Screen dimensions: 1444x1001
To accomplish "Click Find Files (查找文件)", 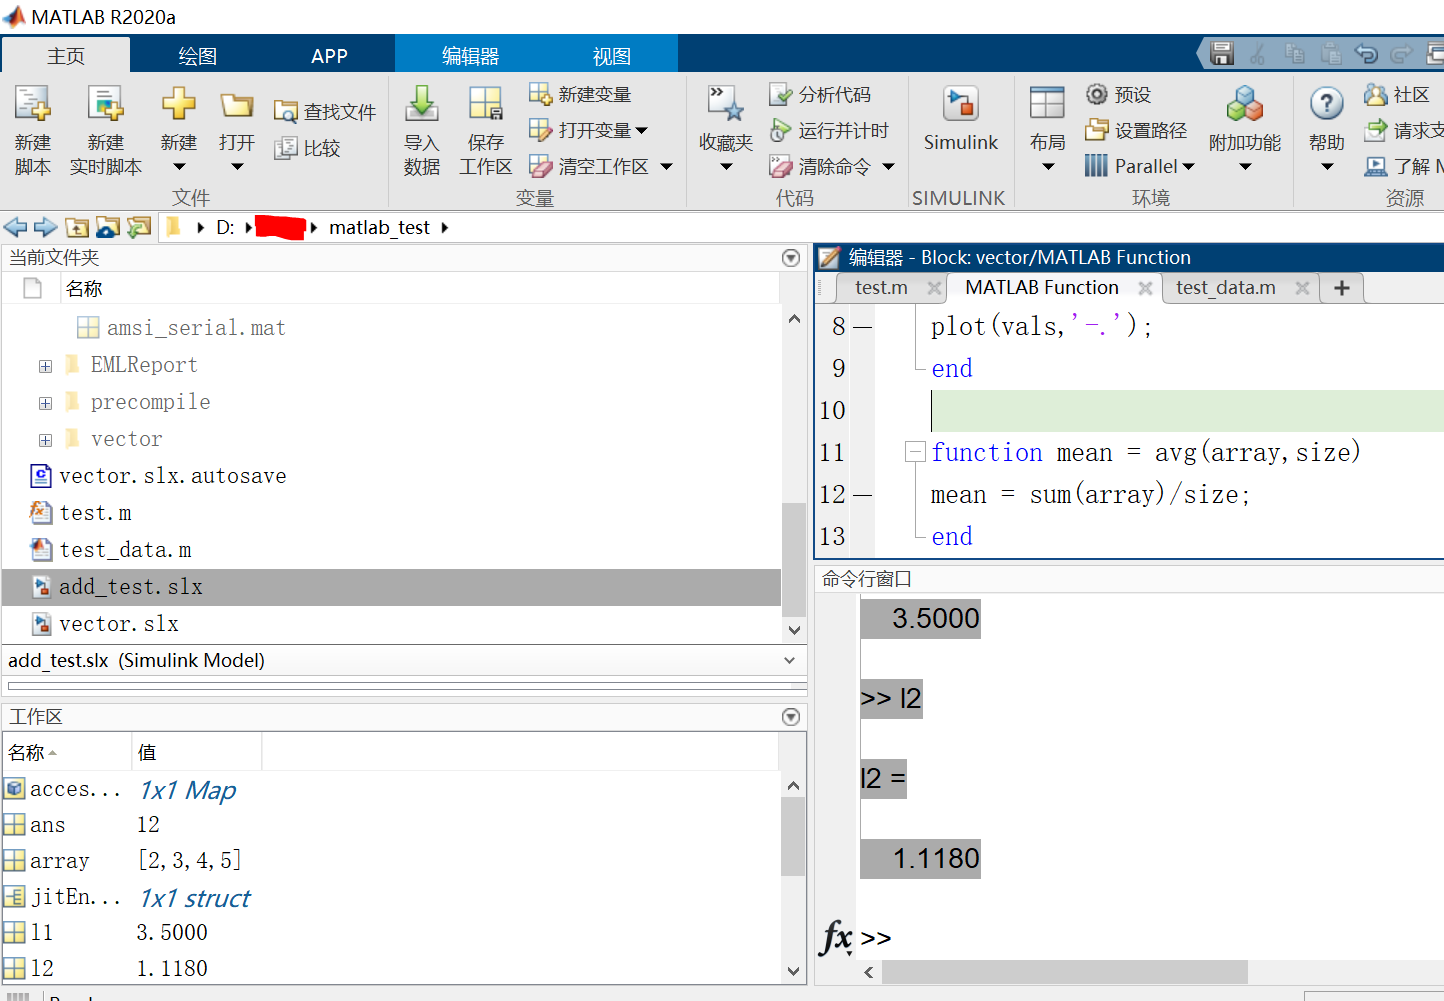I will pos(325,112).
